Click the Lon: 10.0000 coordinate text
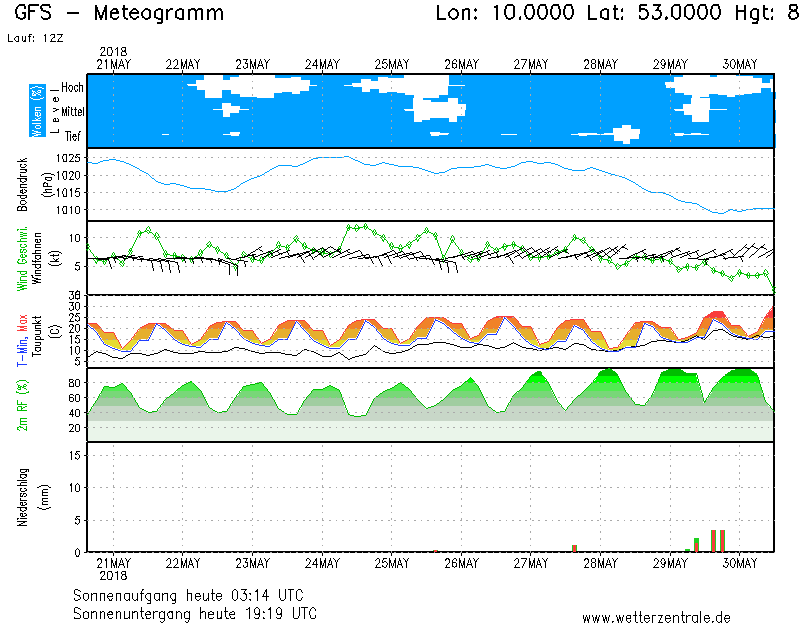This screenshot has width=800, height=625. [x=505, y=14]
